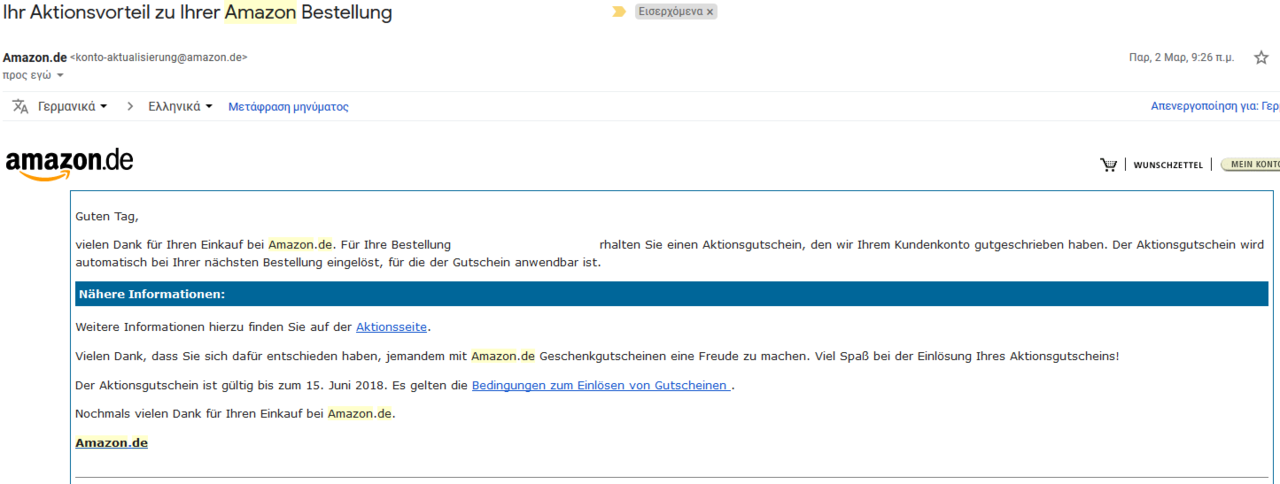Viewport: 1280px width, 484px height.
Task: Open the Γερμανικά source language dropdown
Action: point(72,106)
